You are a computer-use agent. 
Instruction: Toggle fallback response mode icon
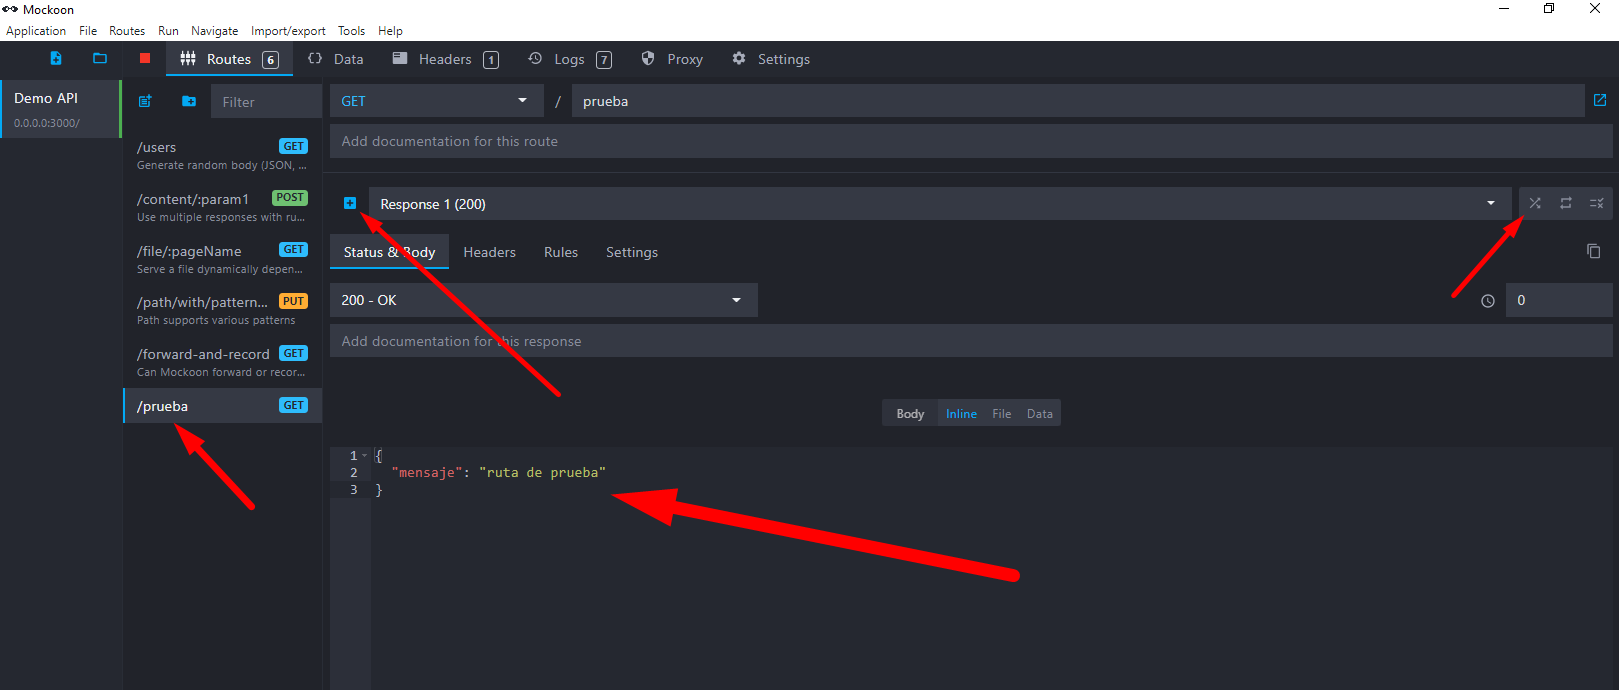(1597, 203)
